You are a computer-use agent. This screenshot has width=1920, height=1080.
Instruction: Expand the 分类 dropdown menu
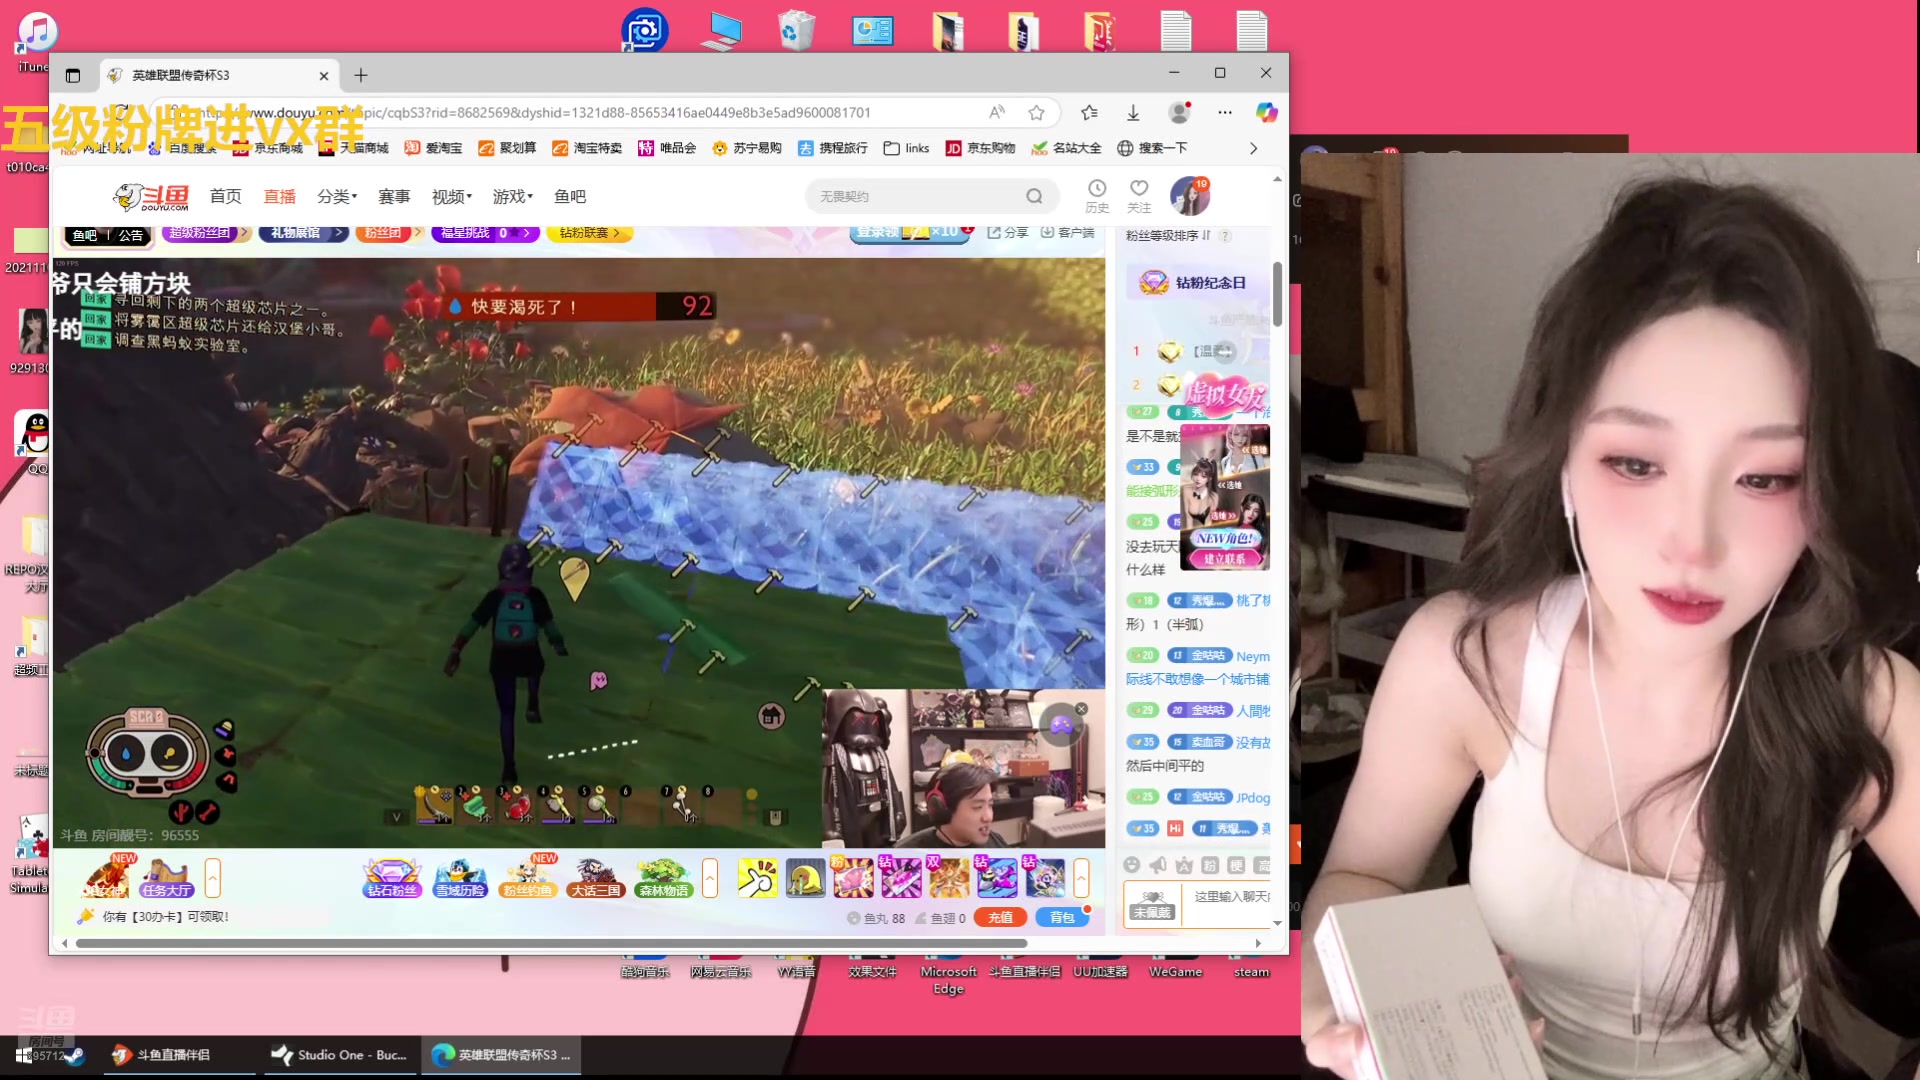[x=337, y=197]
